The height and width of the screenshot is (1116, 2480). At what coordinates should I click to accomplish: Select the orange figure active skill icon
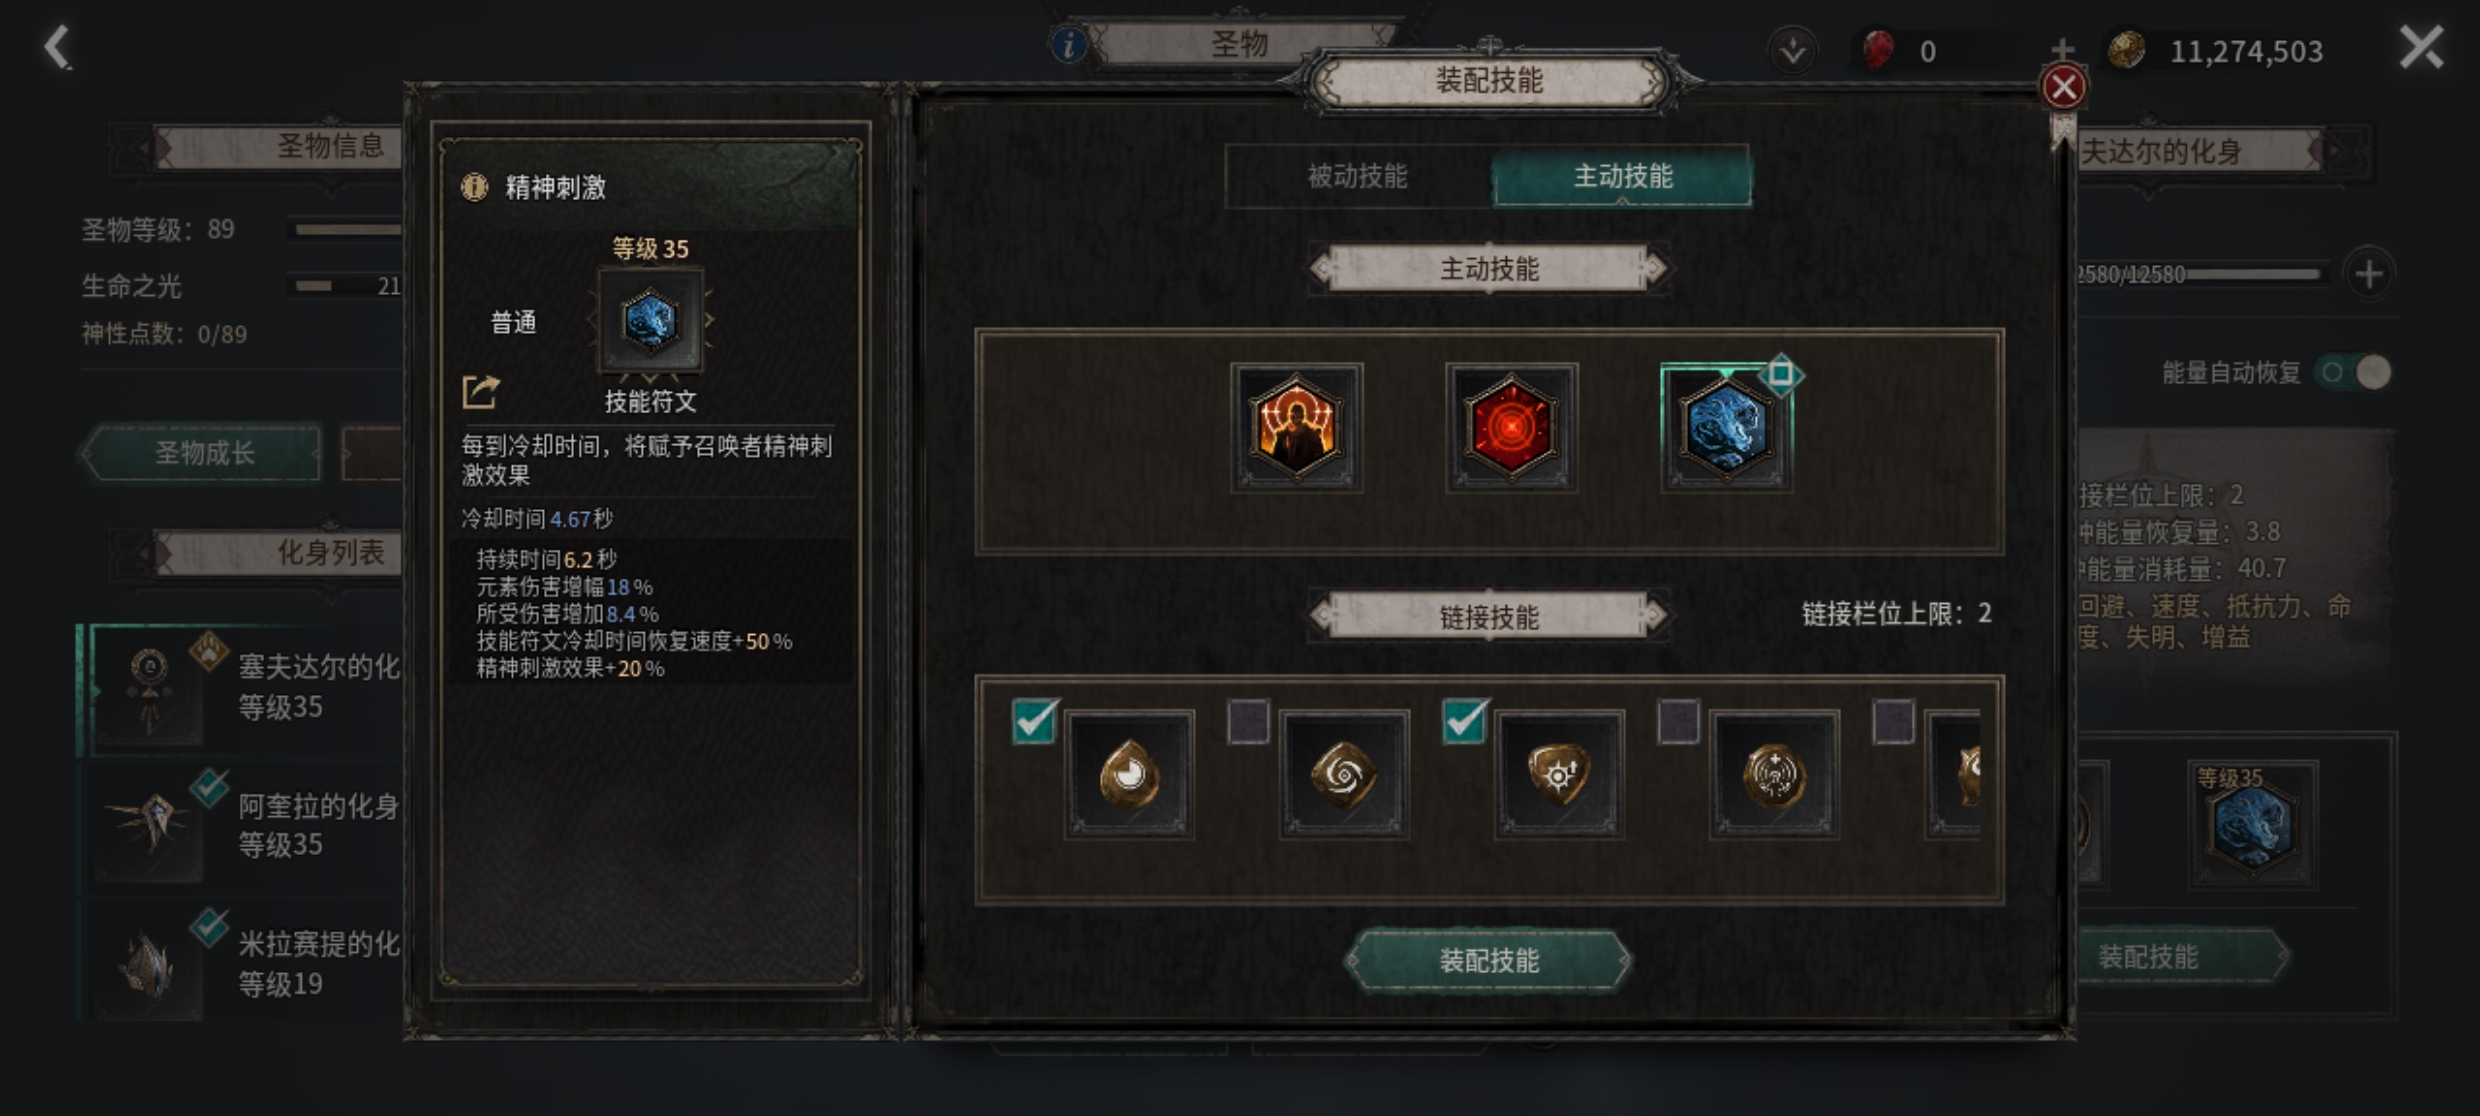[1296, 427]
